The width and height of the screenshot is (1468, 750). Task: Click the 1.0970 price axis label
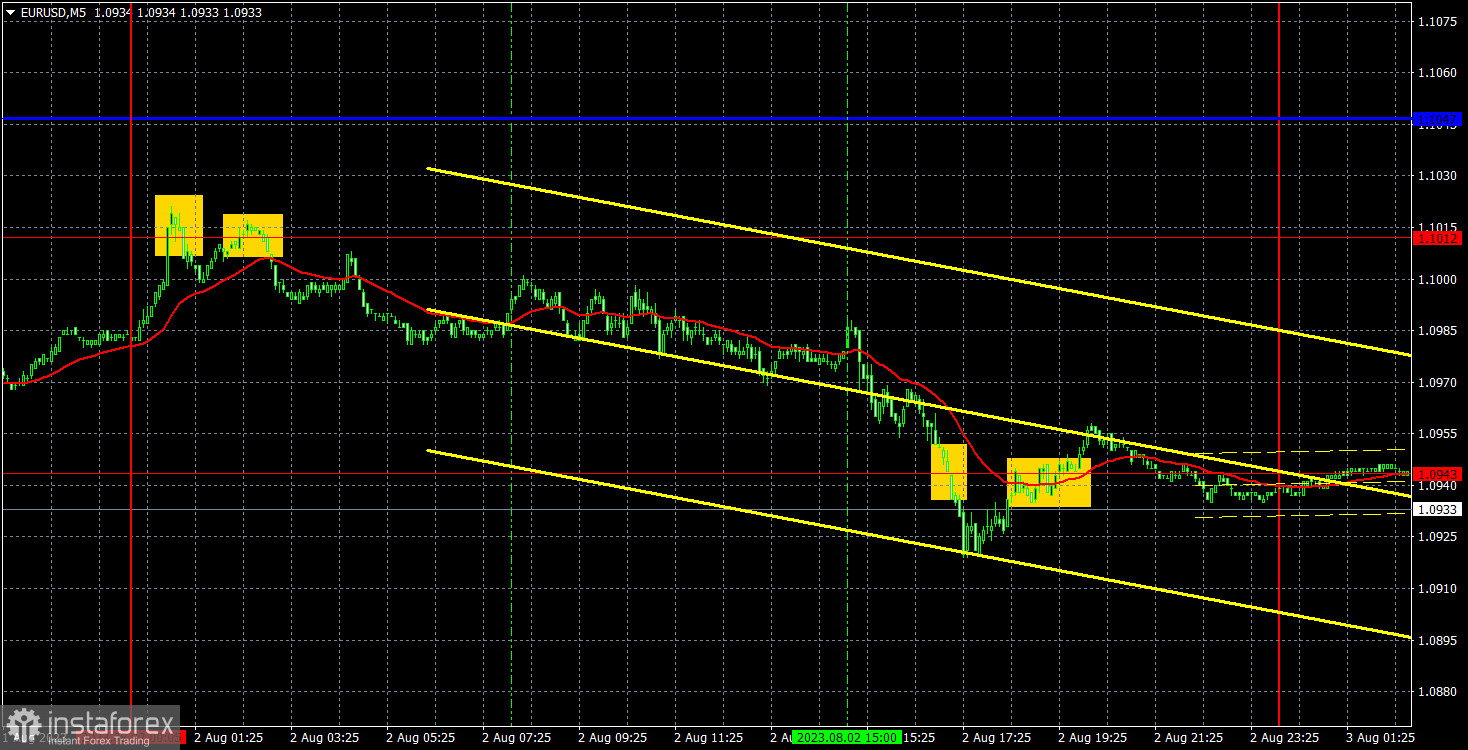[1438, 382]
